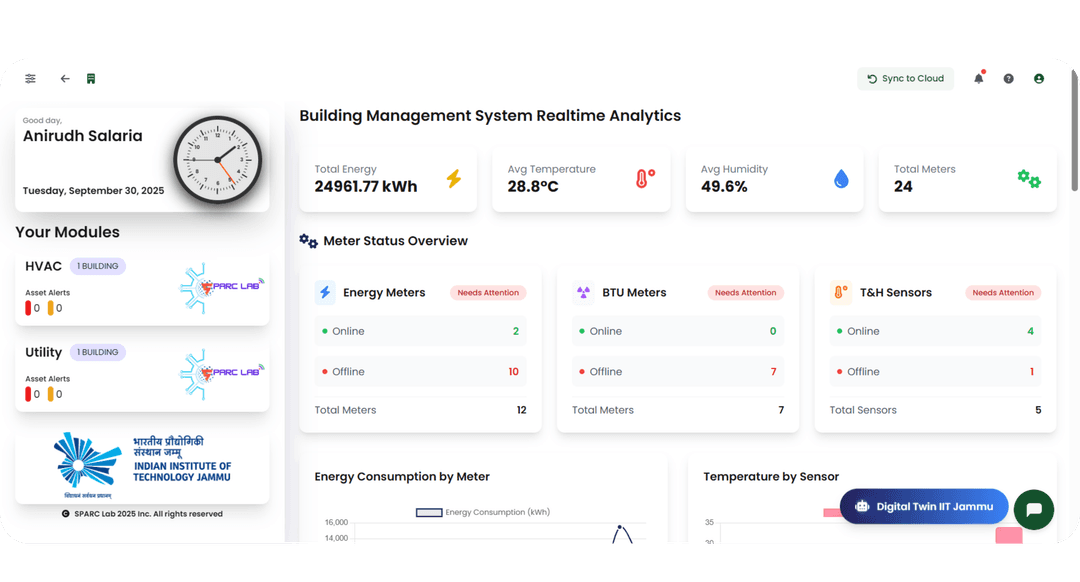Click the analog clock widget
The height and width of the screenshot is (582, 1080).
[x=218, y=160]
